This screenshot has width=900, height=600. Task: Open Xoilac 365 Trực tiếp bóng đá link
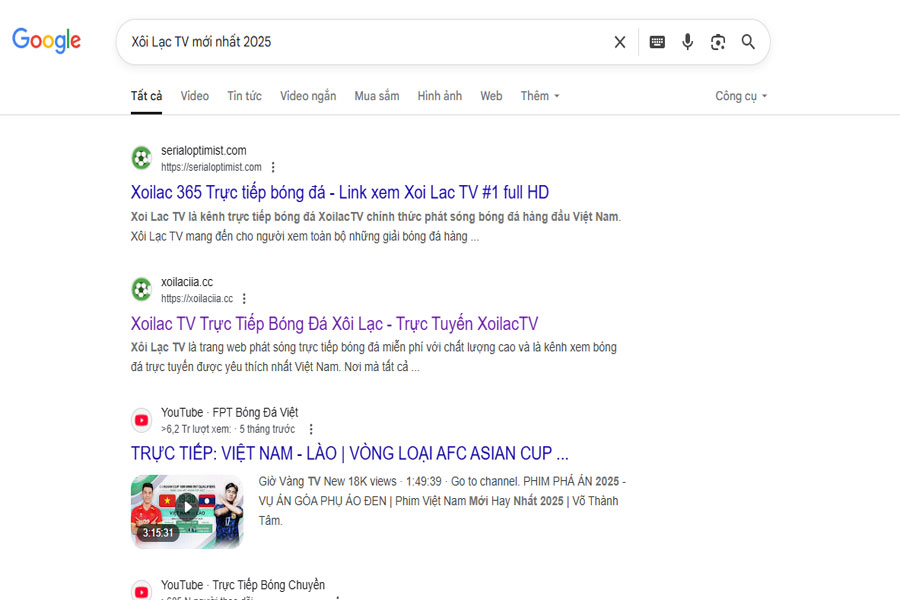pos(339,192)
